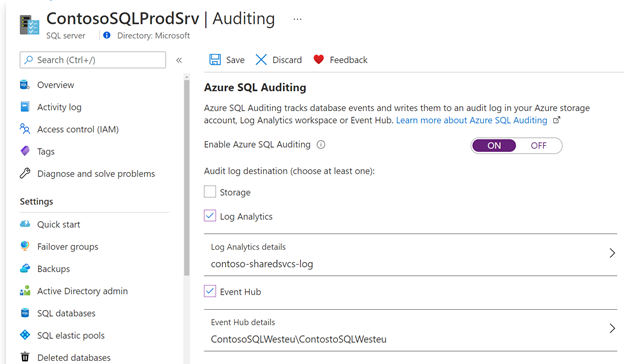The height and width of the screenshot is (364, 624).
Task: Select ContosoSQLWesteu\ContostoSQLWesteu value
Action: point(298,339)
